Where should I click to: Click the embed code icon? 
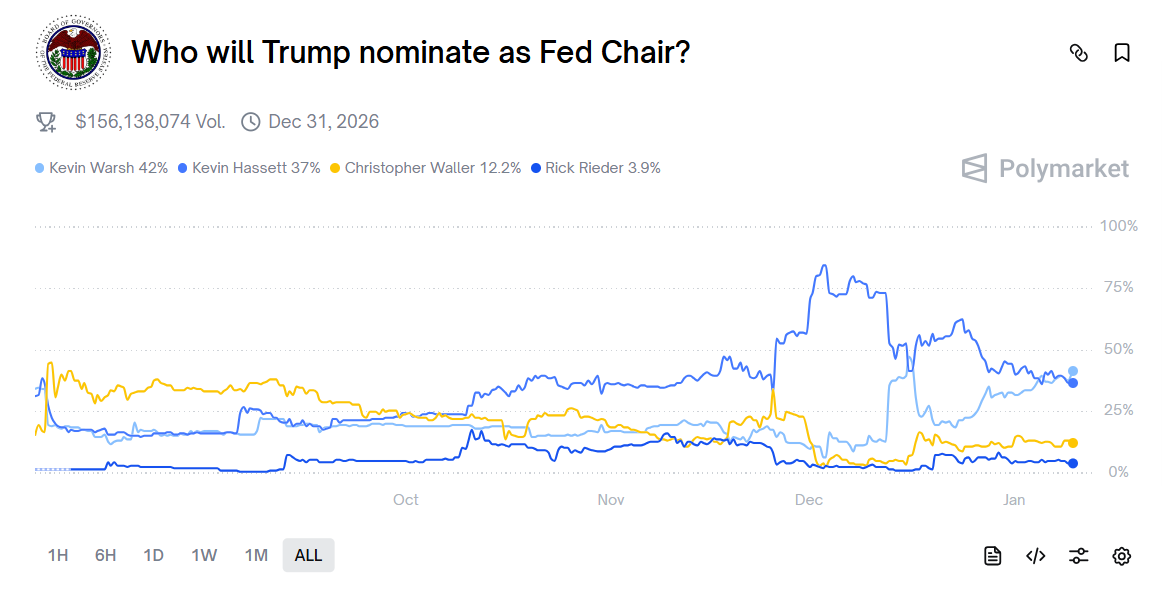click(x=1035, y=555)
